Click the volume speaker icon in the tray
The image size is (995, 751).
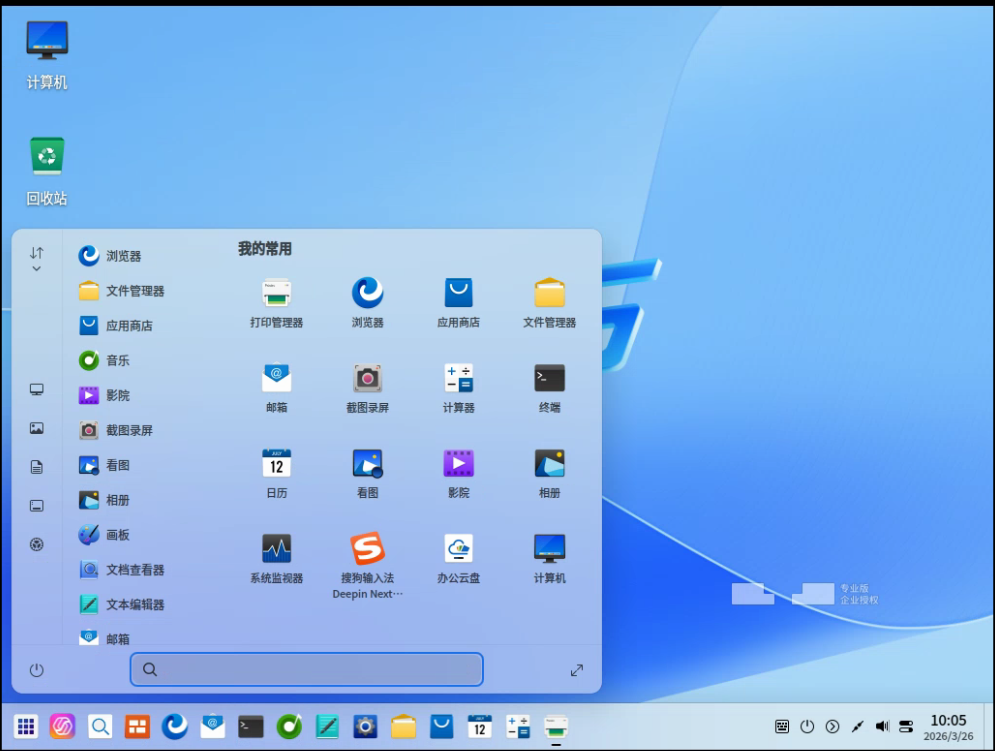(x=882, y=726)
